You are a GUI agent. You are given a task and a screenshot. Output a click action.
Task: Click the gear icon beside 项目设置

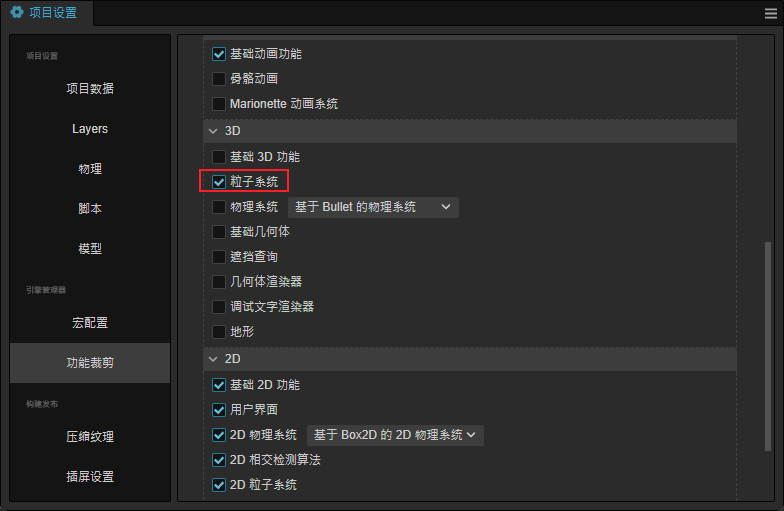click(x=17, y=12)
